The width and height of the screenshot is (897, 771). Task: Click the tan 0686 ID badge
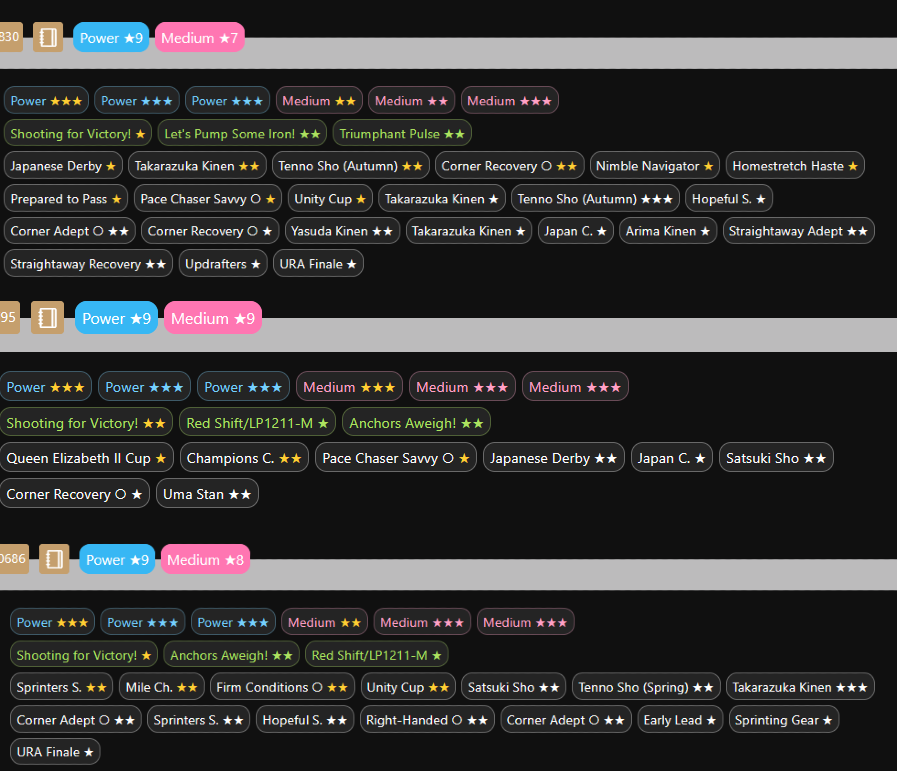coord(14,559)
